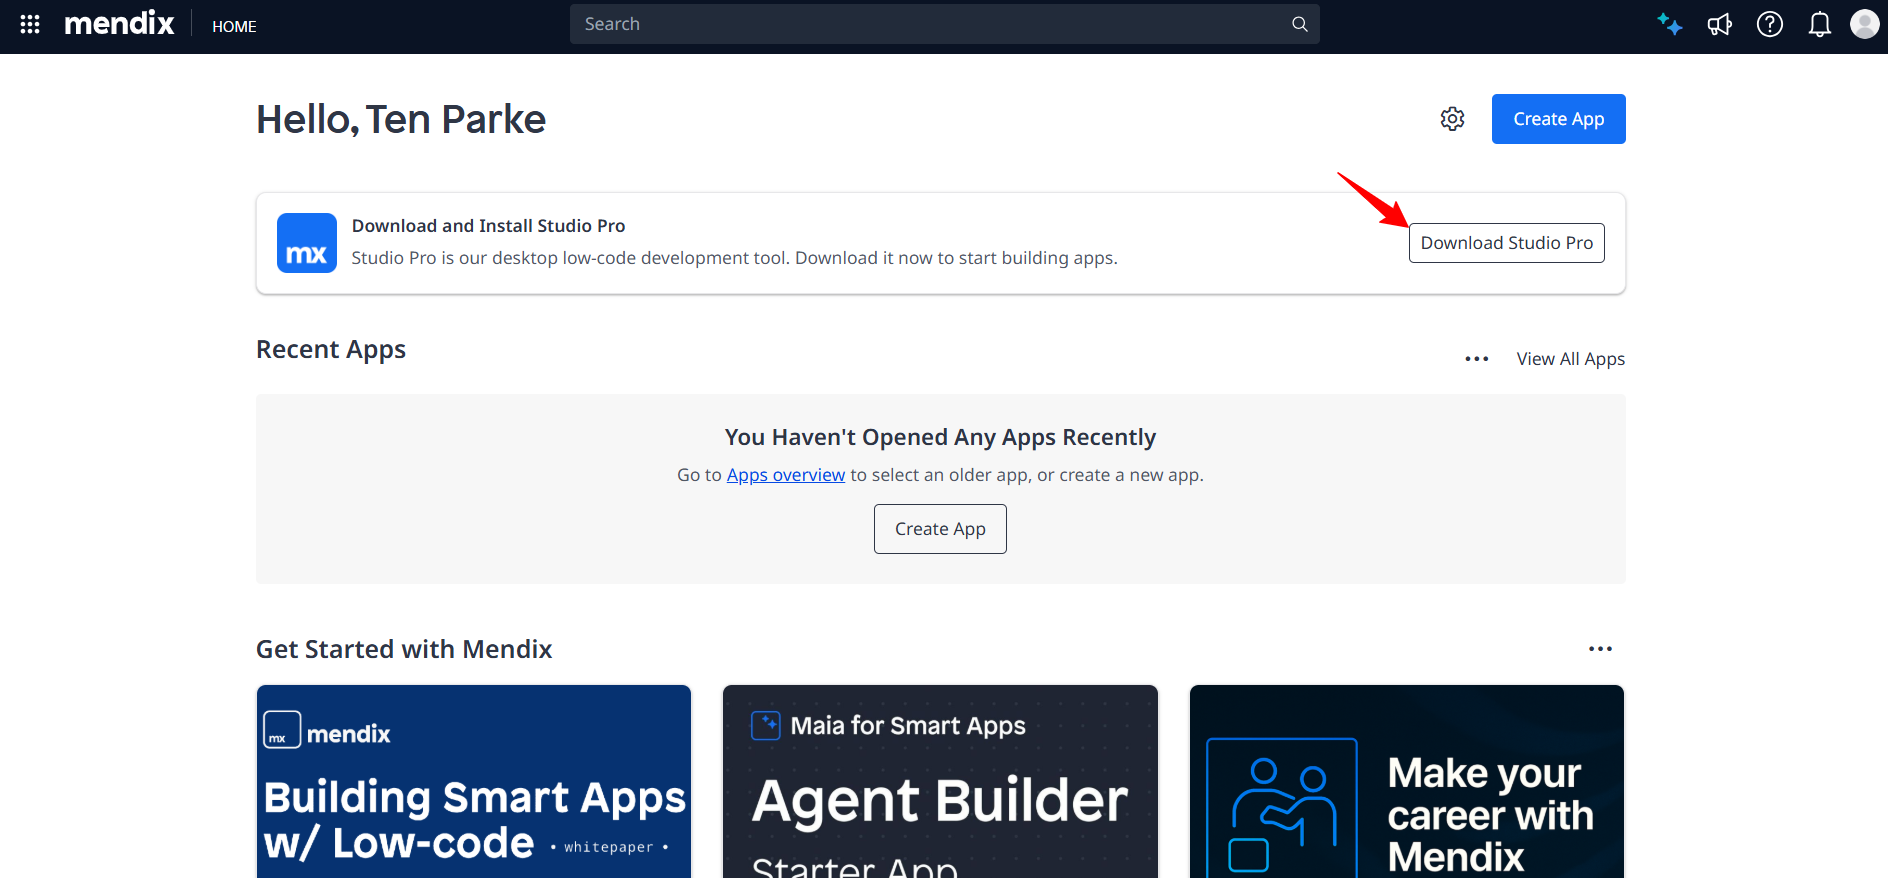Click the 'Get Started with Mendix' heading
Image resolution: width=1888 pixels, height=878 pixels.
point(404,649)
